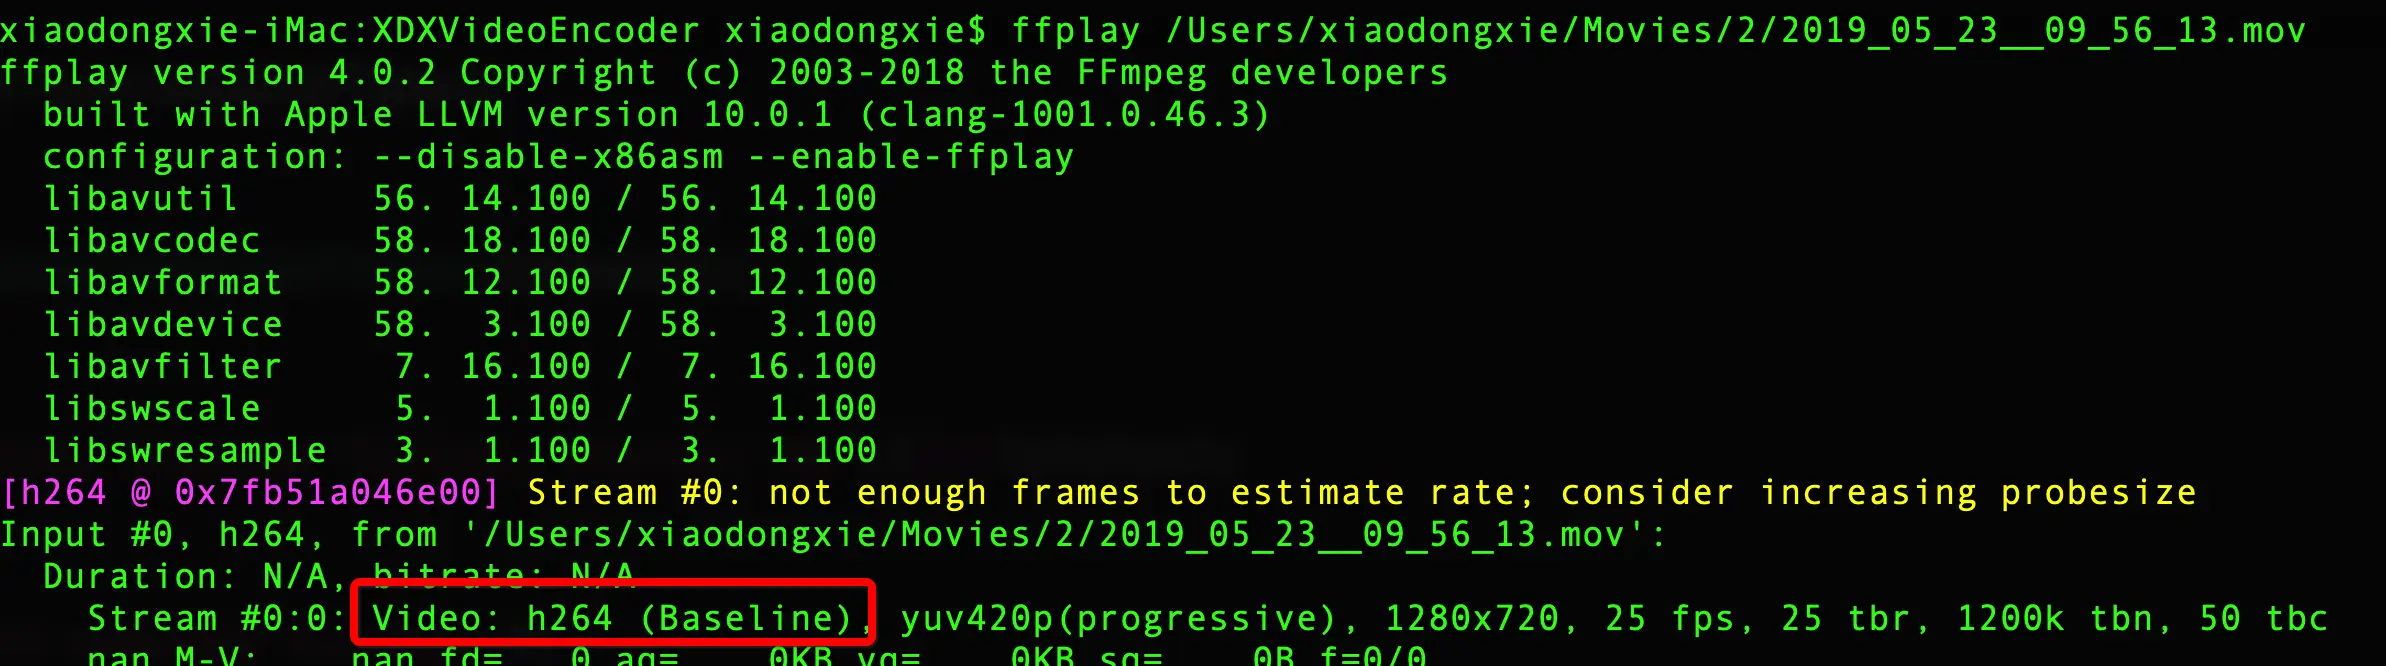Click the libavdevice version line
The image size is (2386, 666).
460,324
